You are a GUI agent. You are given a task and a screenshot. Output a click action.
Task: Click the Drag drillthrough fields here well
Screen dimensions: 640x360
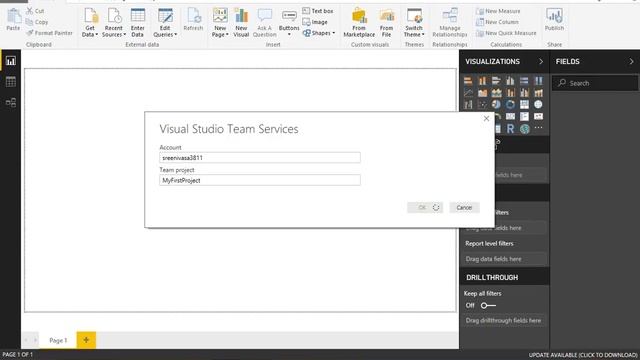[505, 320]
